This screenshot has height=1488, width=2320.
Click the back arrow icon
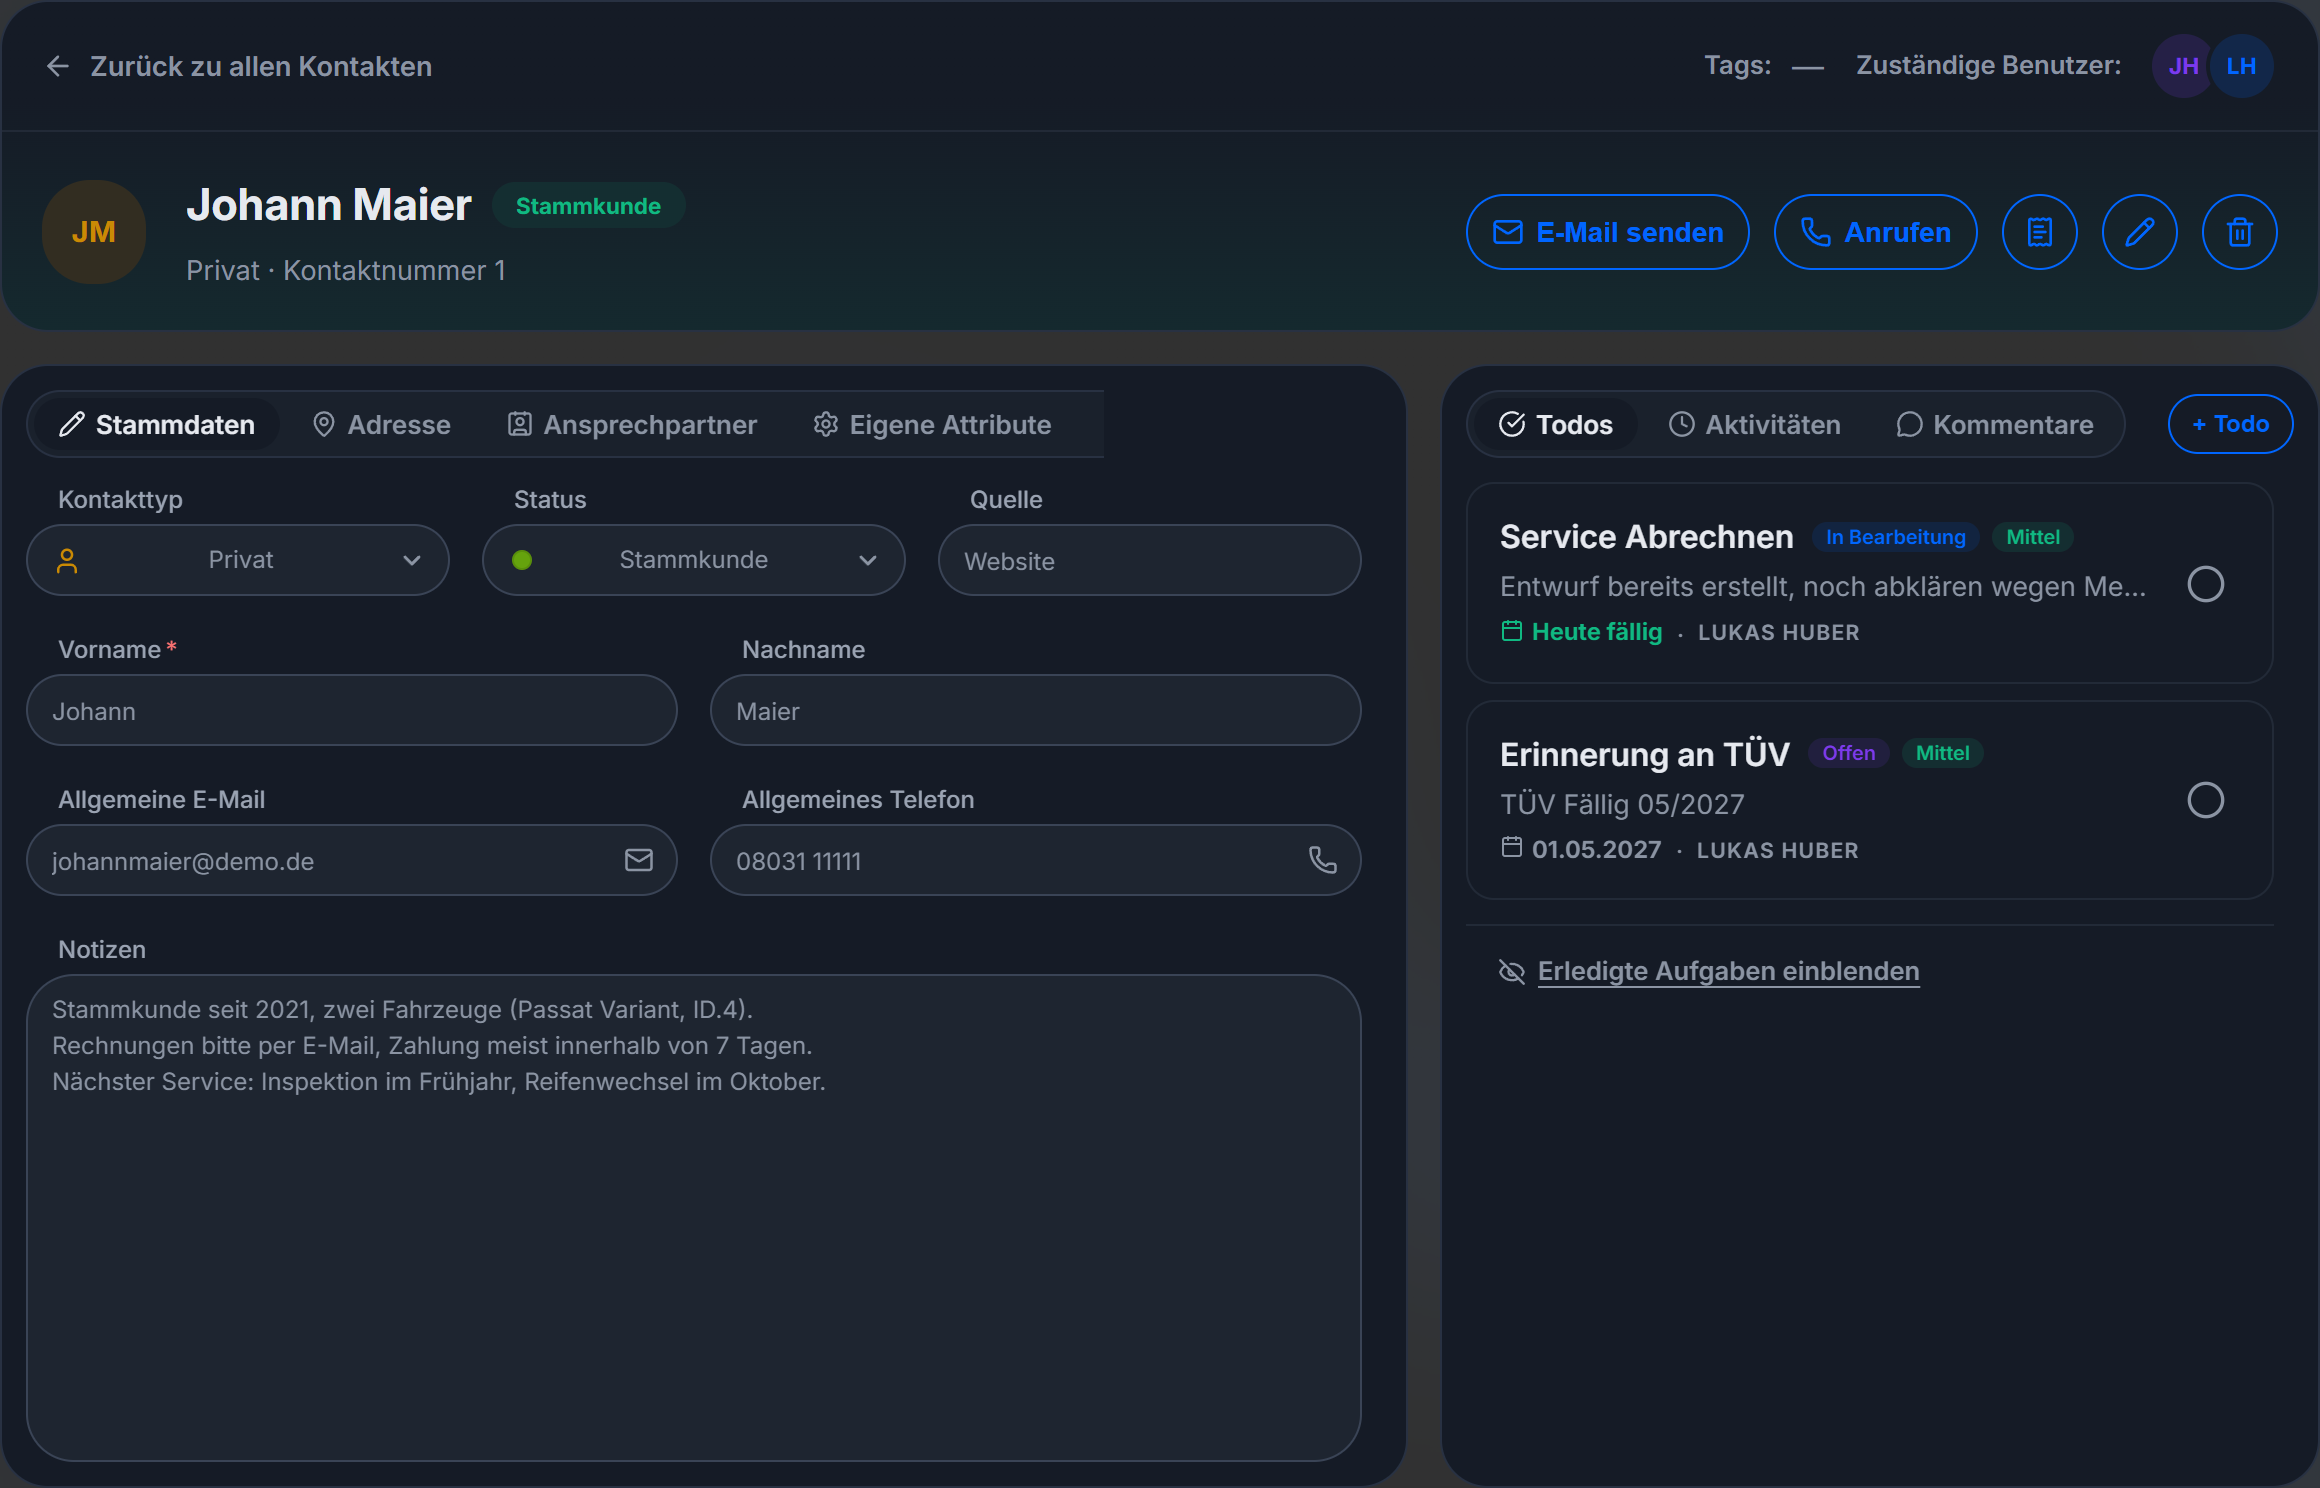58,66
